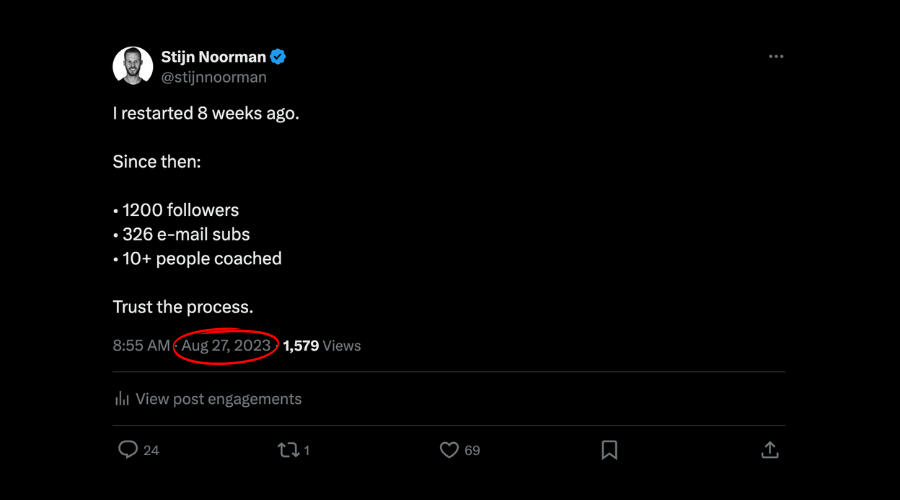Click the bar chart analytics icon
Viewport: 900px width, 500px height.
click(122, 398)
